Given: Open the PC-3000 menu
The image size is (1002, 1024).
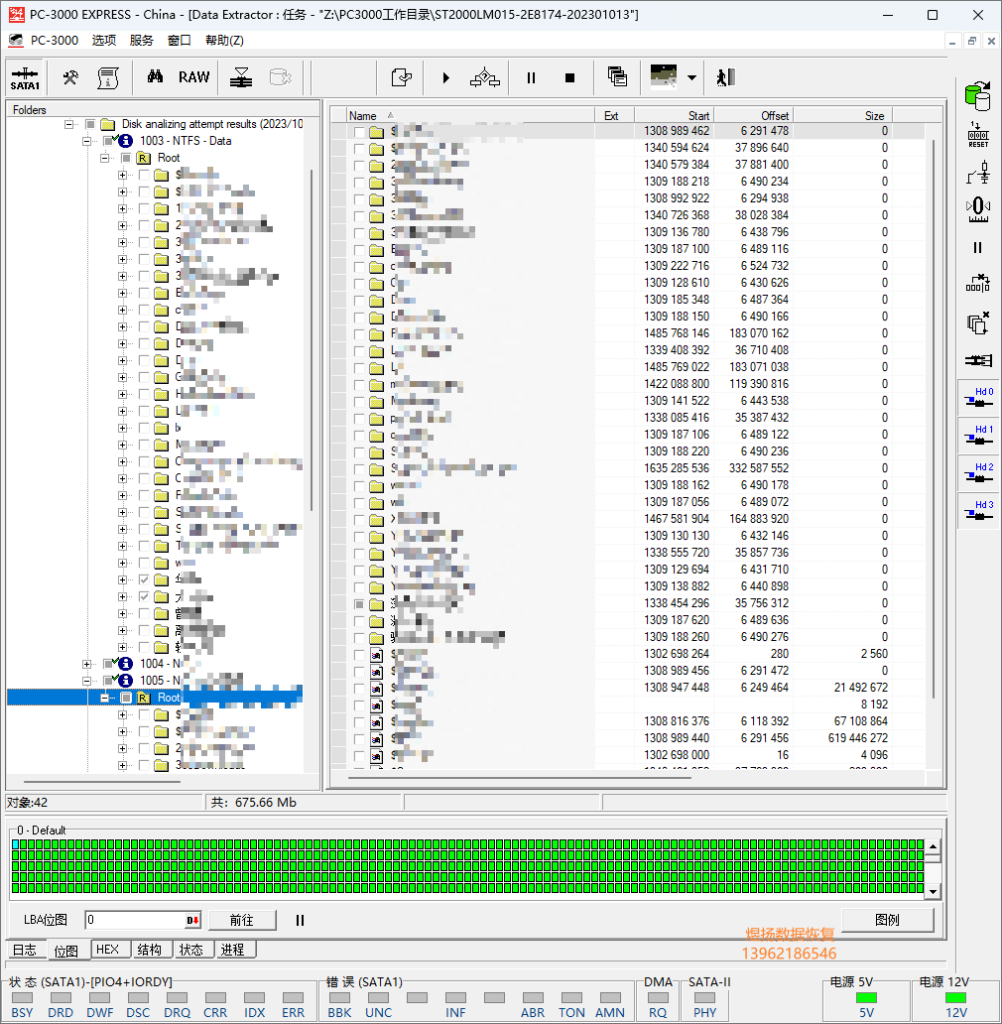Looking at the screenshot, I should tap(54, 40).
